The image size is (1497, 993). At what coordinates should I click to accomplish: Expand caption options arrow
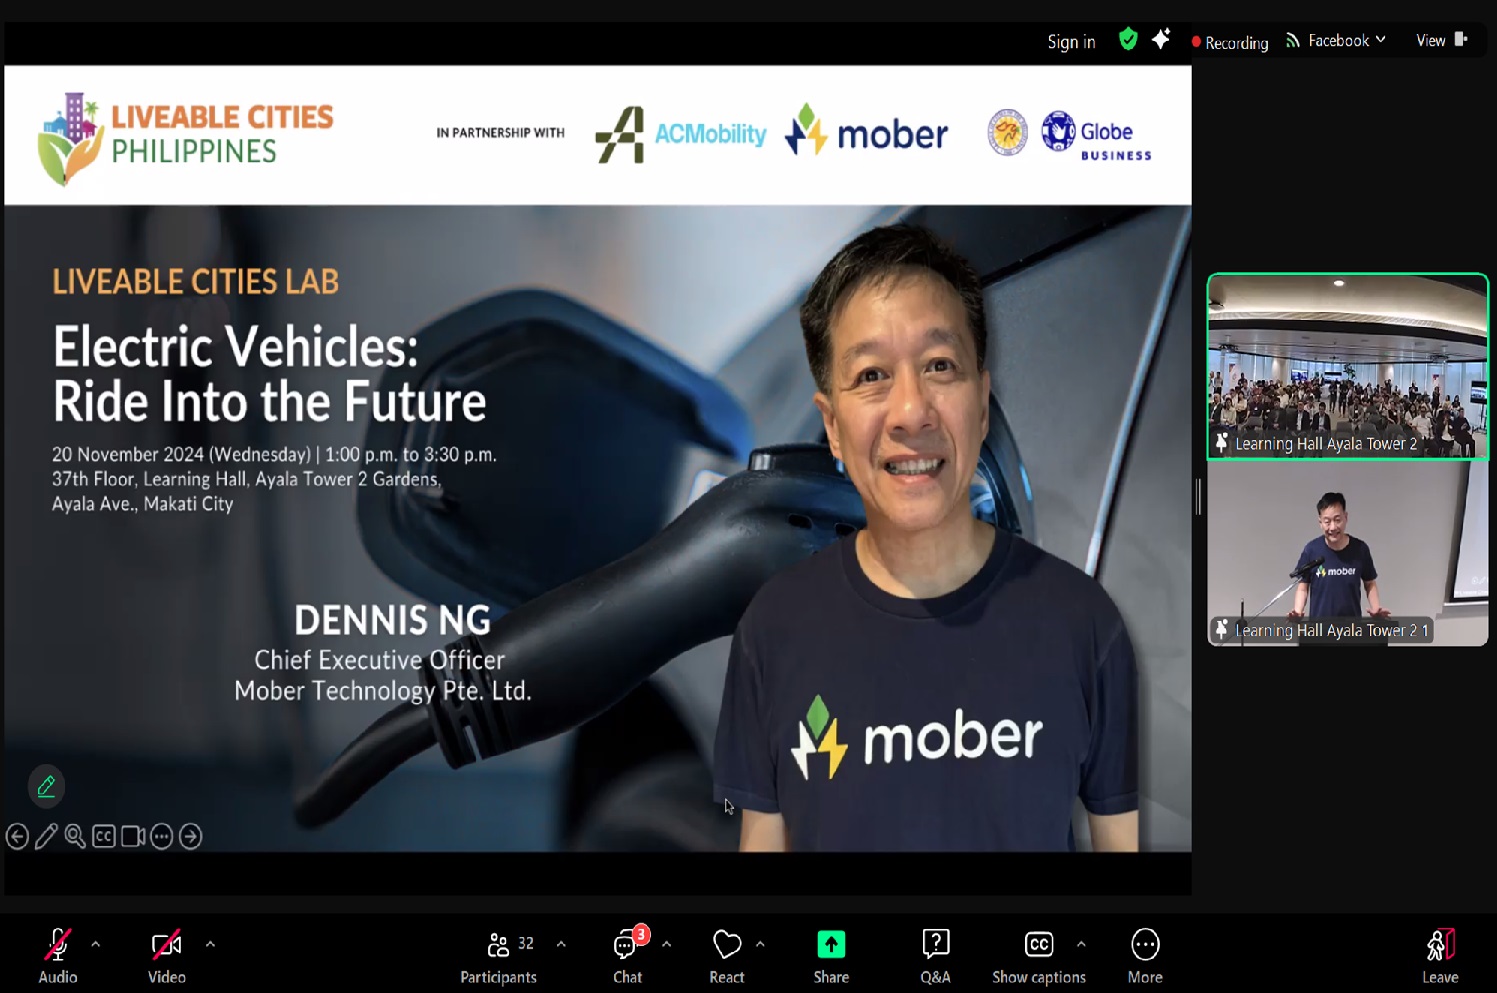click(x=1081, y=944)
